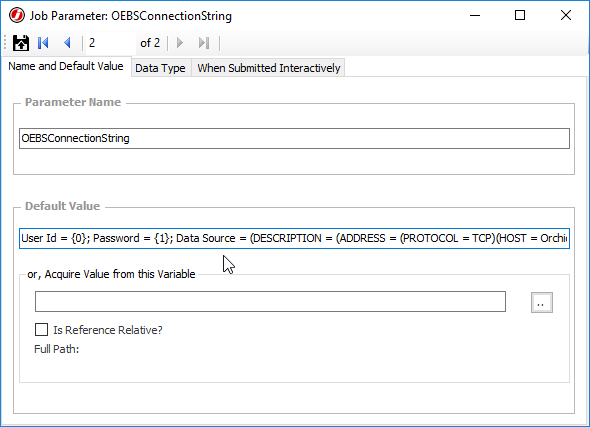Go to the first record
The image size is (590, 427).
[43, 43]
